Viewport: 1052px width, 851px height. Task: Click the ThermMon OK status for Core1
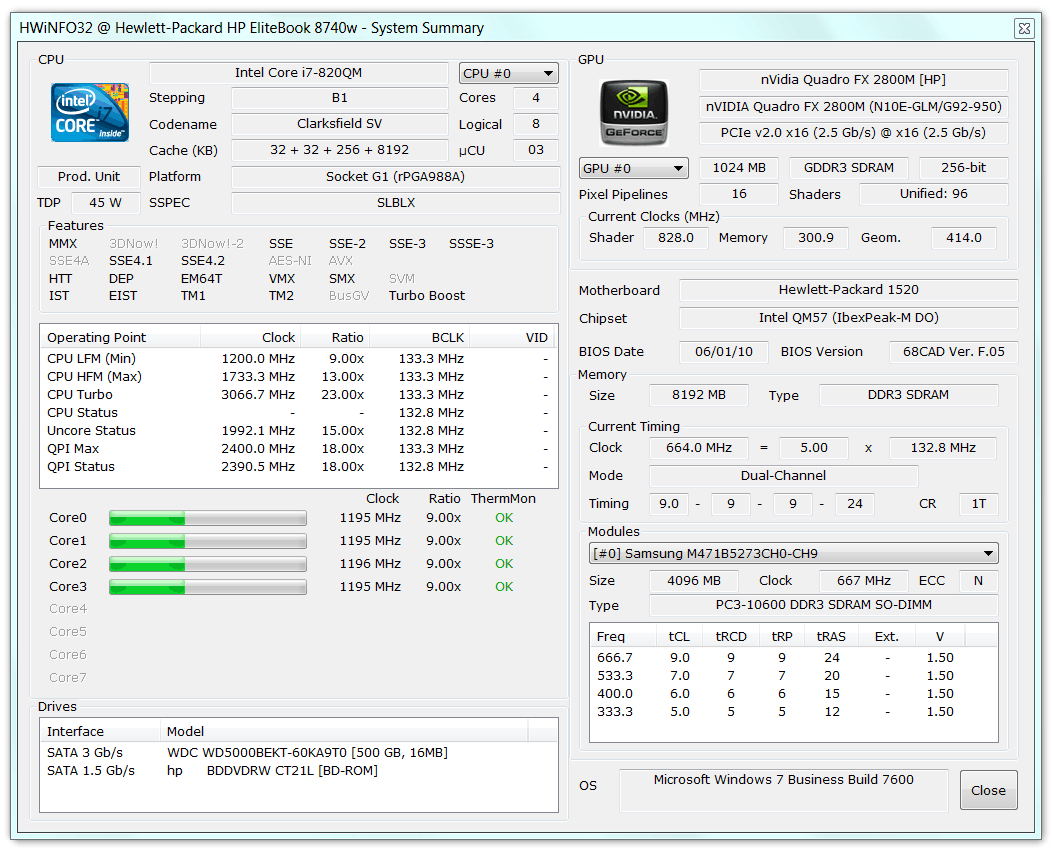click(504, 540)
